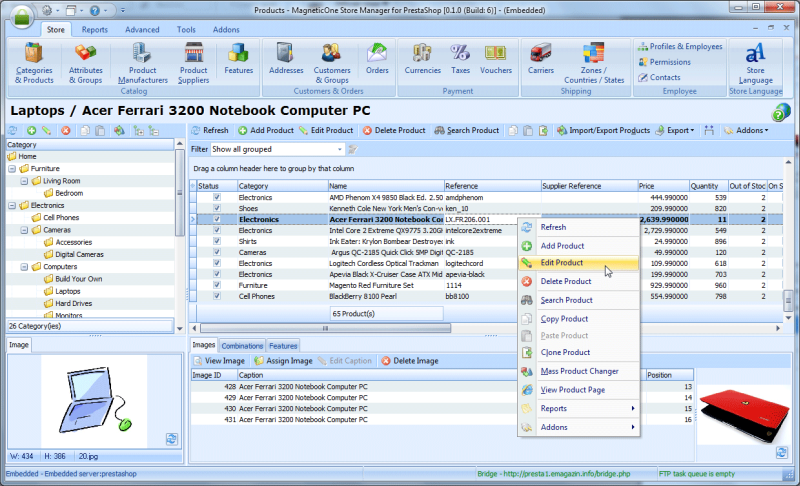Open the Features ribbon icon
This screenshot has height=486, width=800.
[x=238, y=59]
